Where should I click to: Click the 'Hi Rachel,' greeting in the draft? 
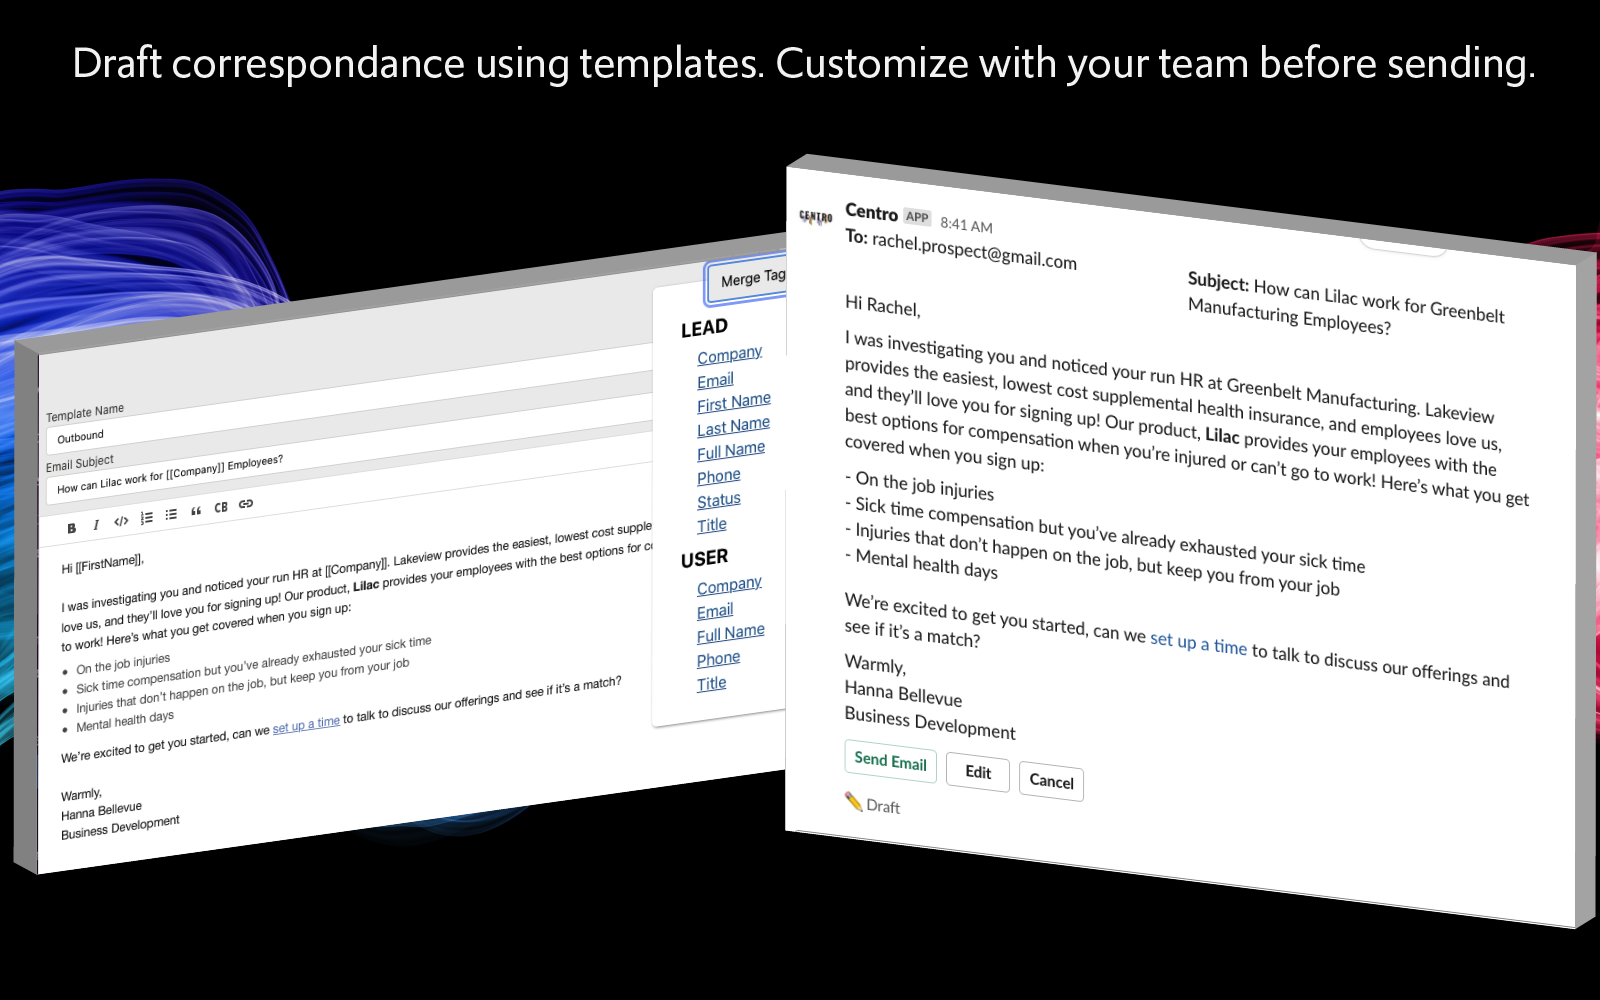click(x=883, y=306)
